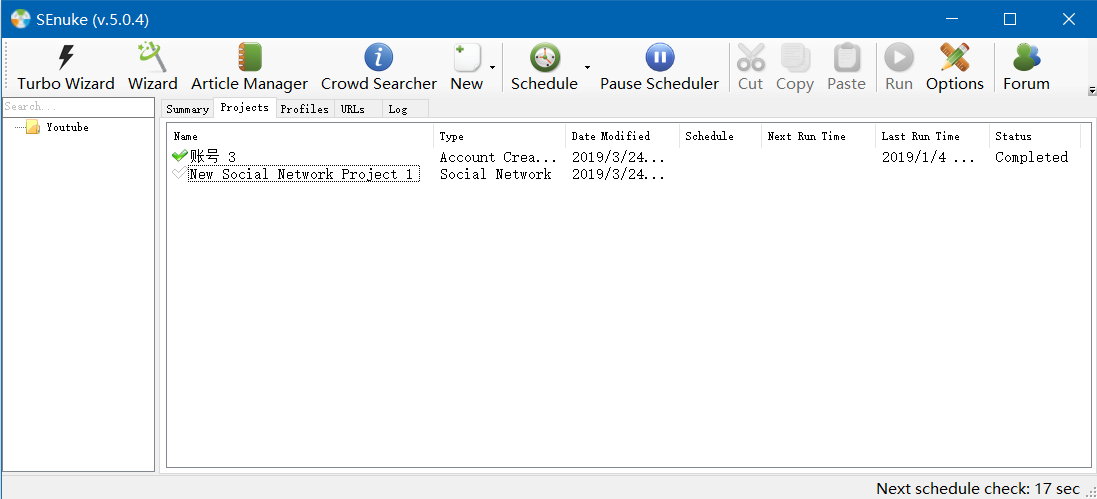The width and height of the screenshot is (1097, 499).
Task: Open the Crowd Searcher info icon
Action: [x=378, y=57]
